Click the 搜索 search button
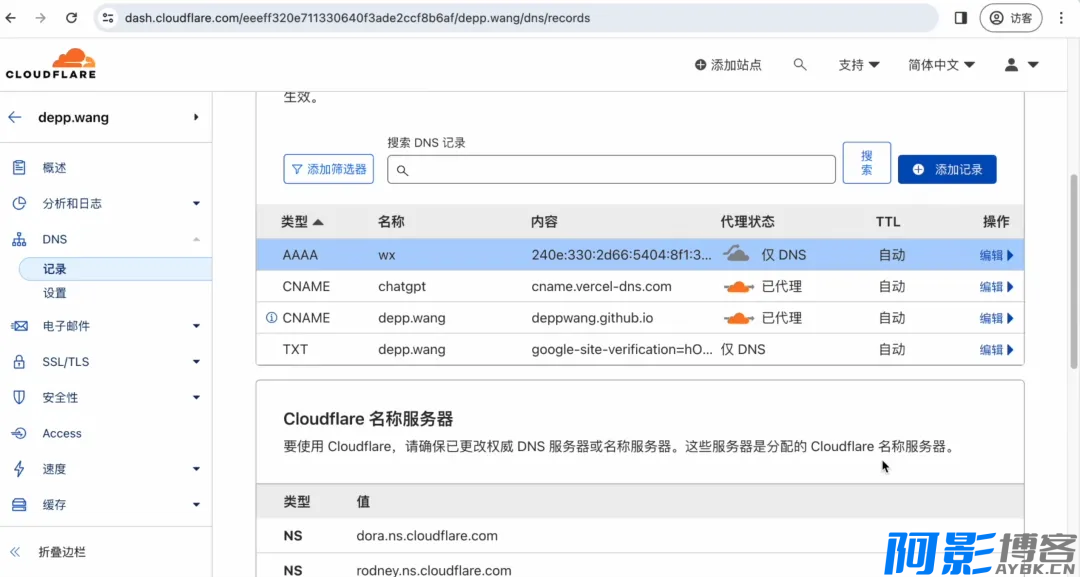The height and width of the screenshot is (577, 1080). point(866,163)
